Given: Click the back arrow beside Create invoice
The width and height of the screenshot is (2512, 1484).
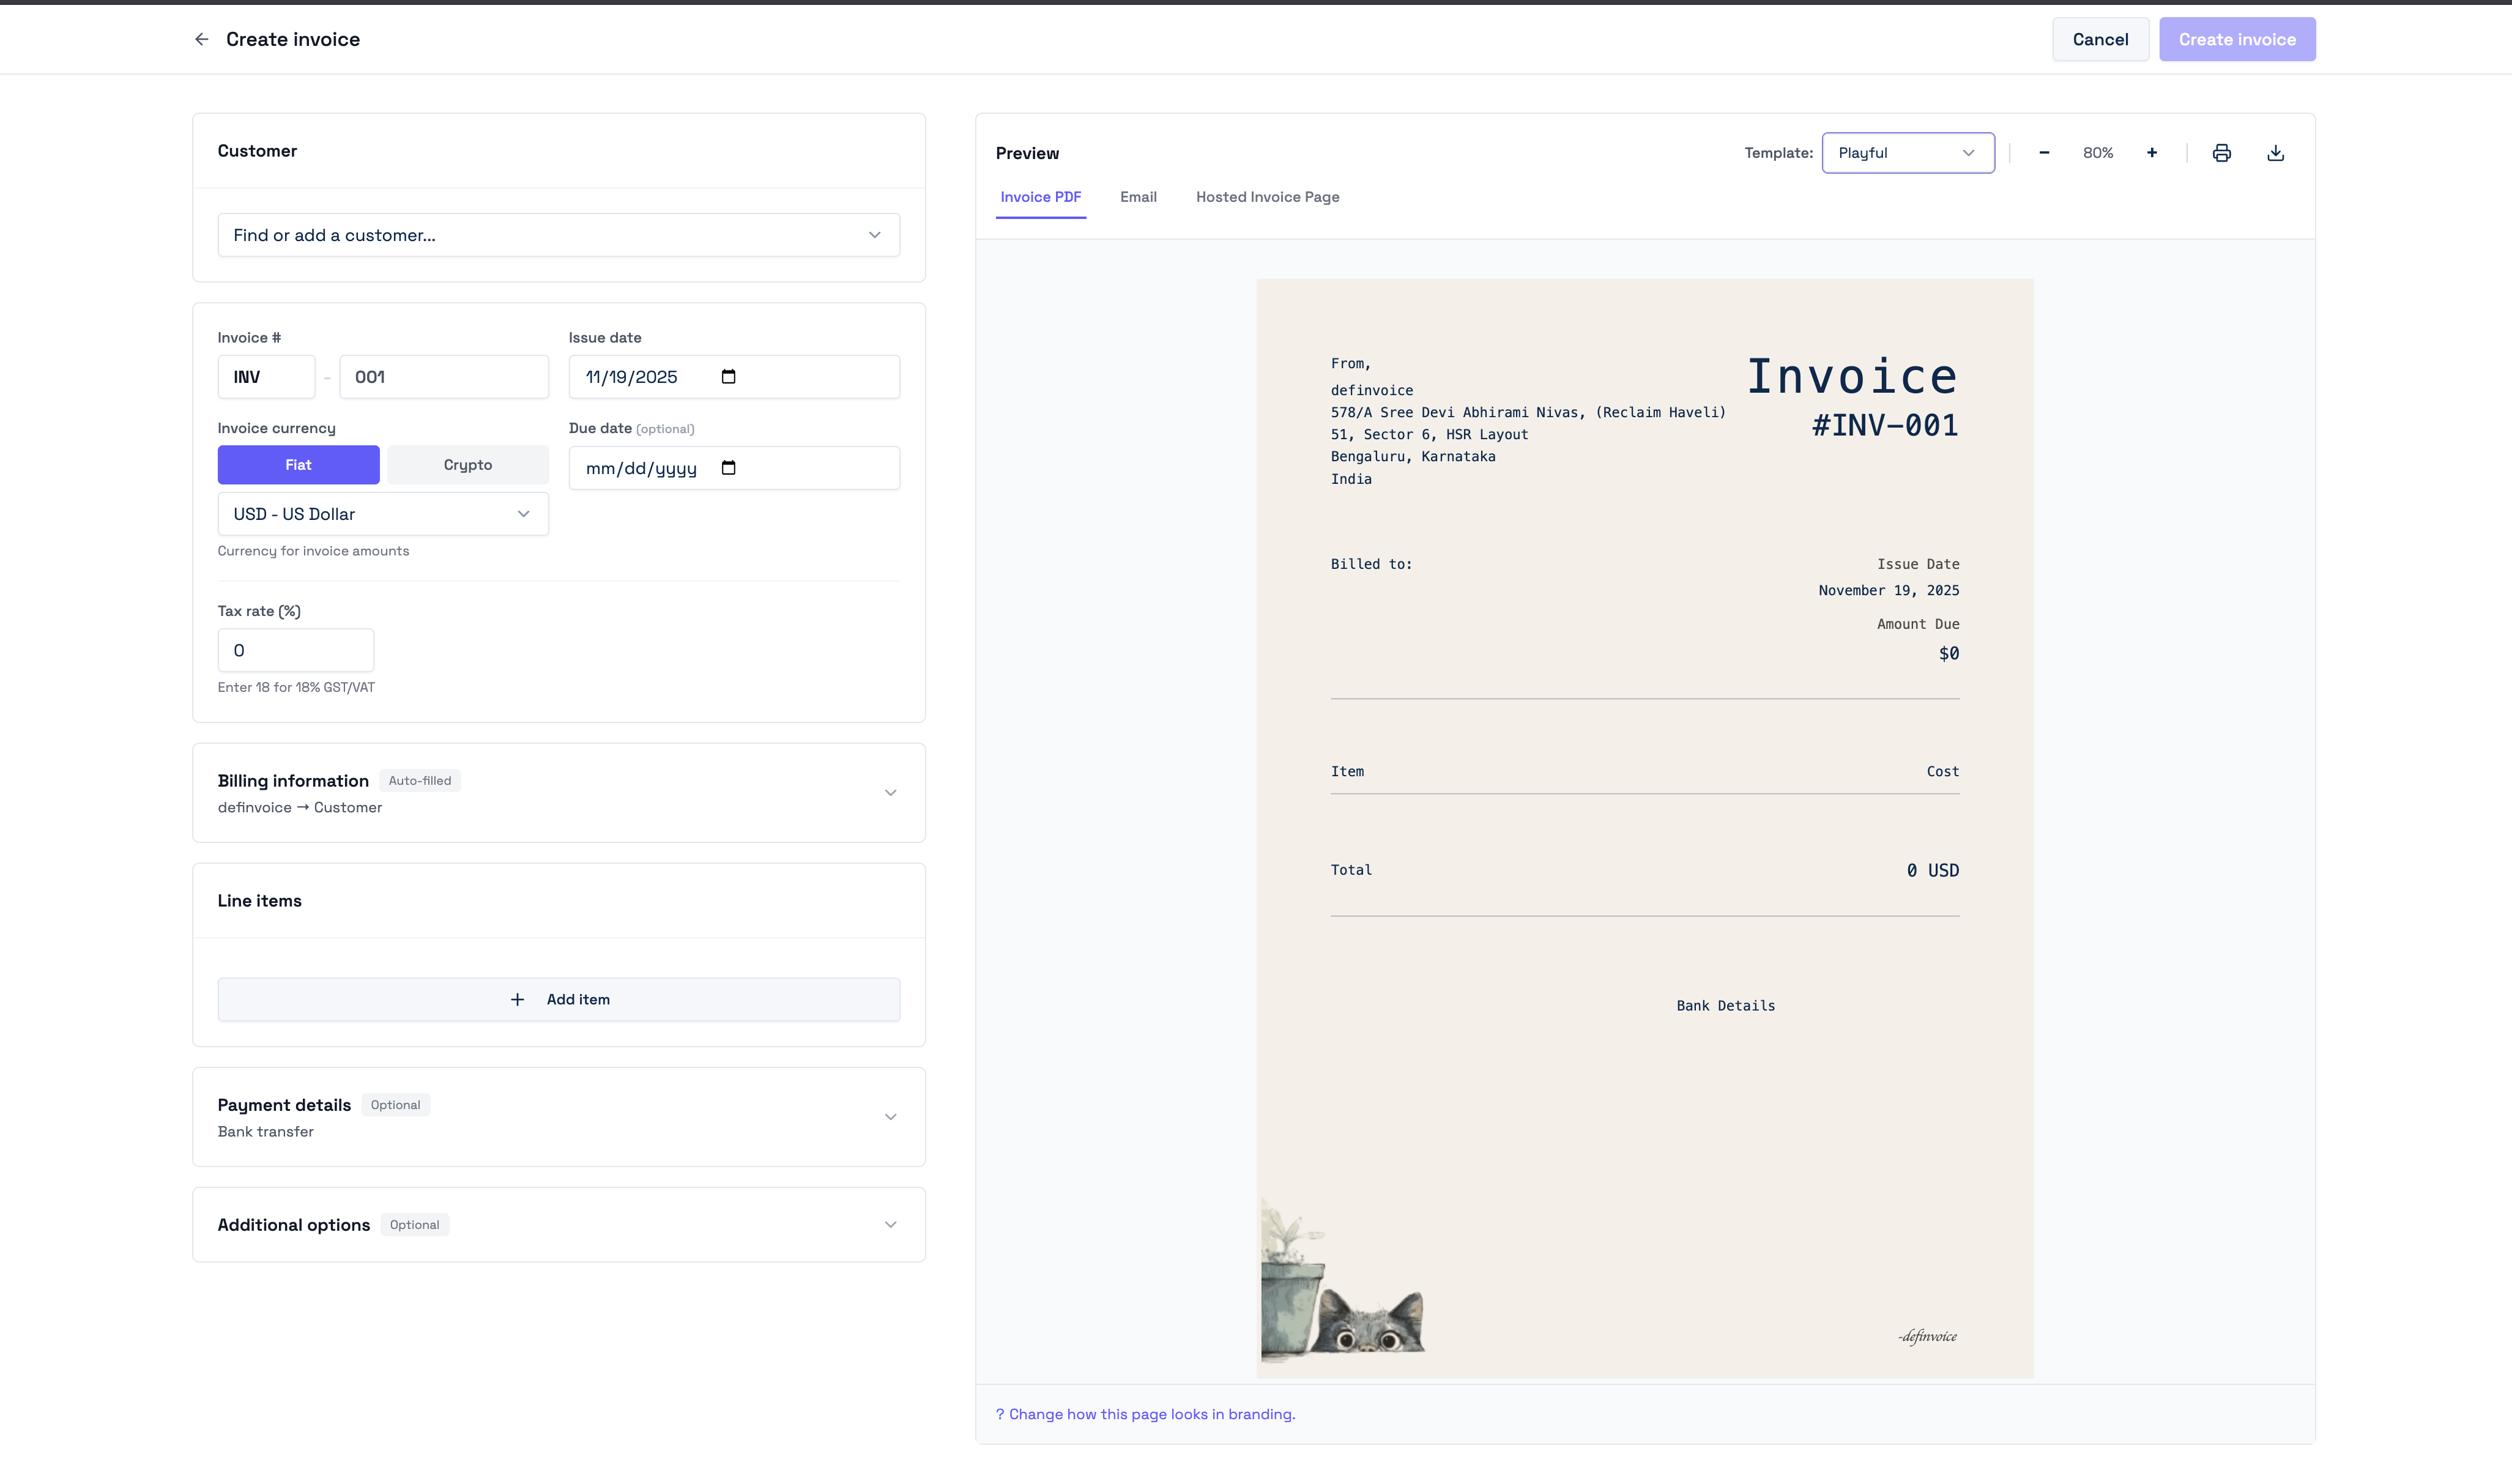Looking at the screenshot, I should coord(201,38).
